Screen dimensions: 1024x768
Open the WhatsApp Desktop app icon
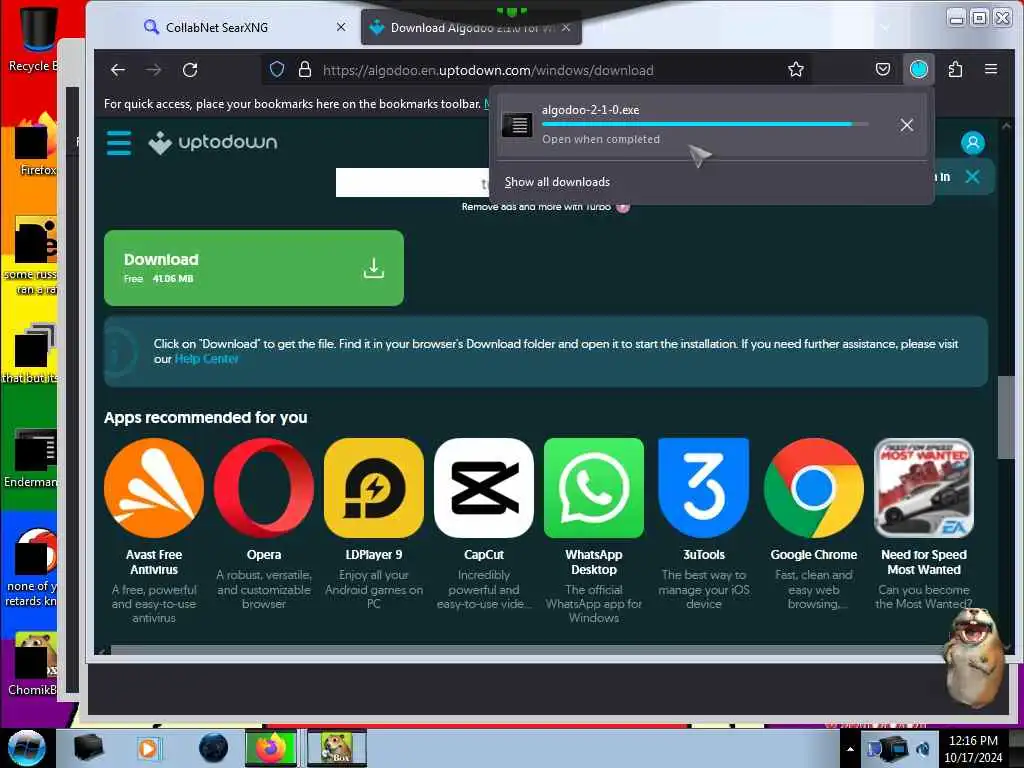tap(594, 488)
